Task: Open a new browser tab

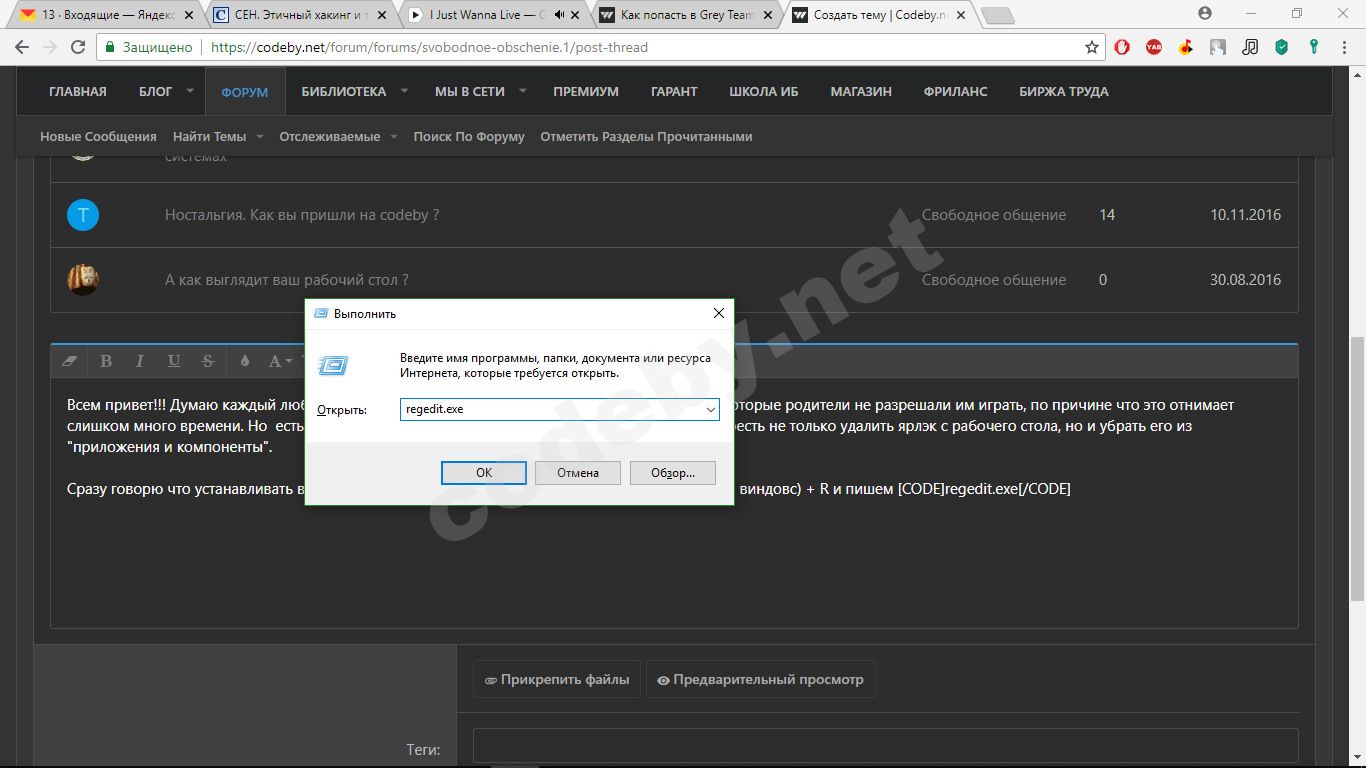Action: 997,15
